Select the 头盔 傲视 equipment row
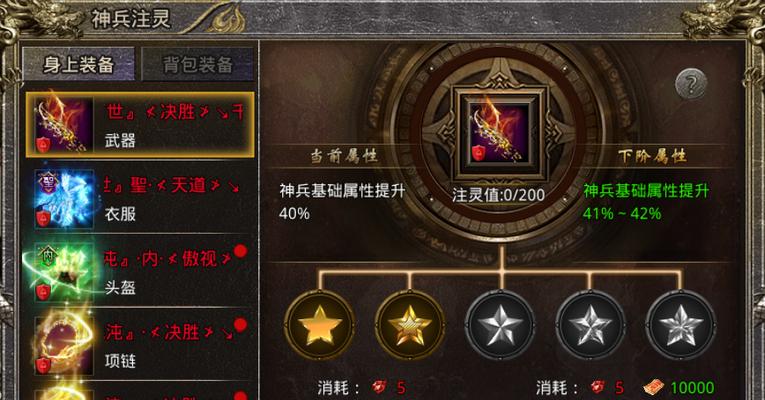 (140, 272)
